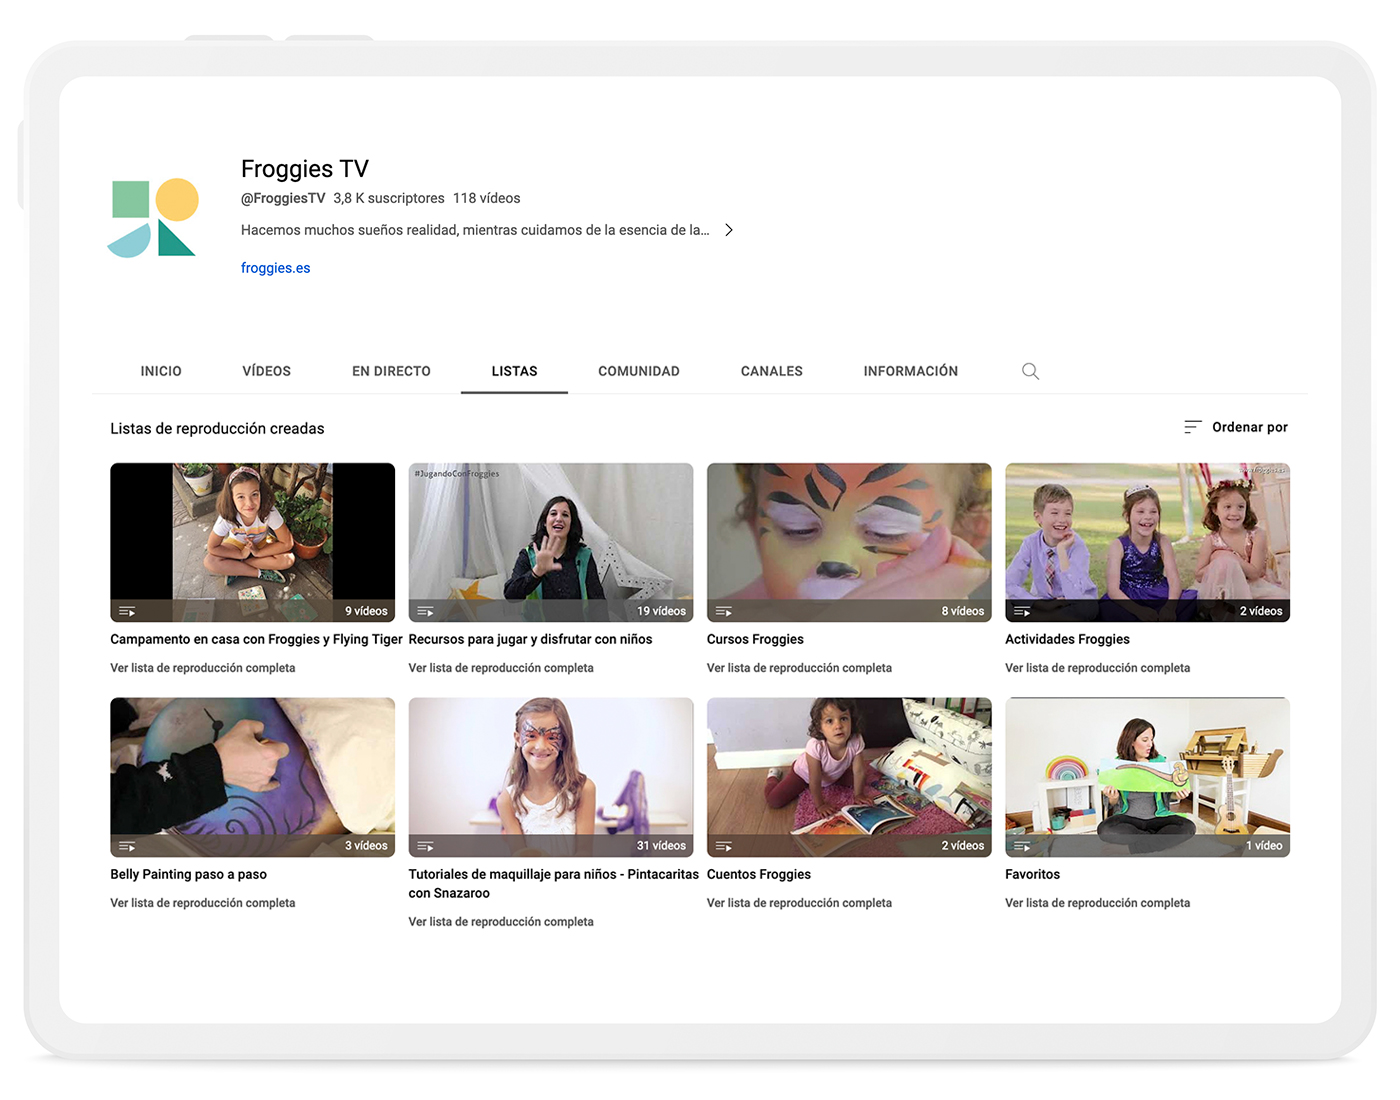The image size is (1400, 1100).
Task: Click playlist icon on Tutoriales de maquillaje thumbnail
Action: point(425,846)
